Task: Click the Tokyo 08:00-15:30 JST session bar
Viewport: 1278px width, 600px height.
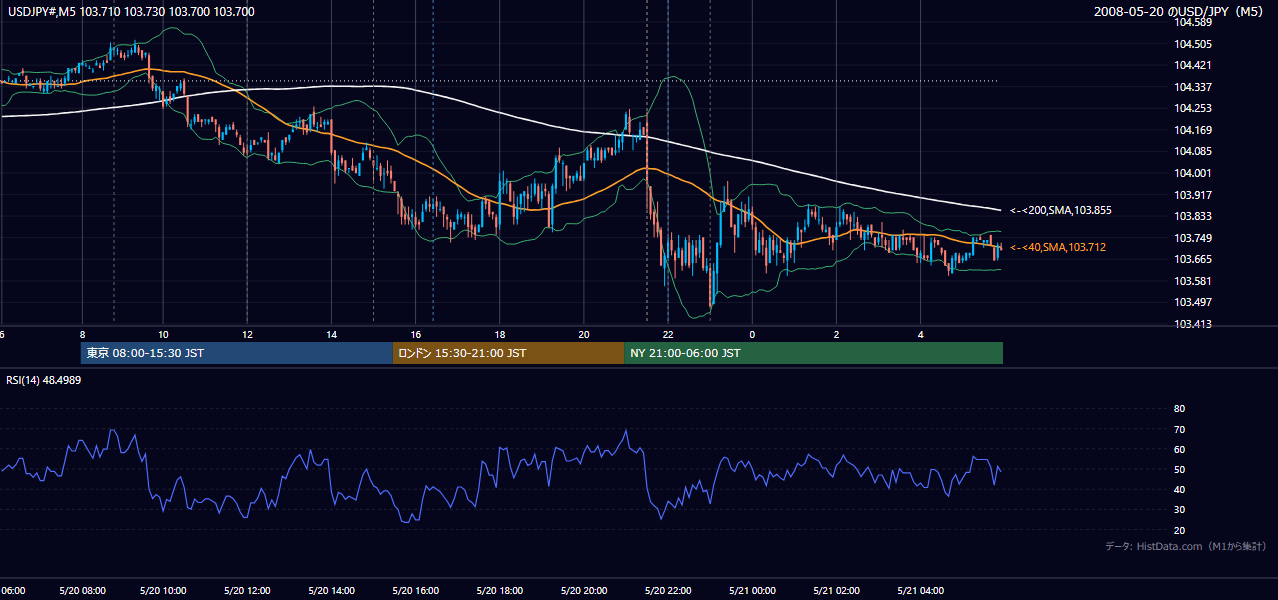Action: 237,353
